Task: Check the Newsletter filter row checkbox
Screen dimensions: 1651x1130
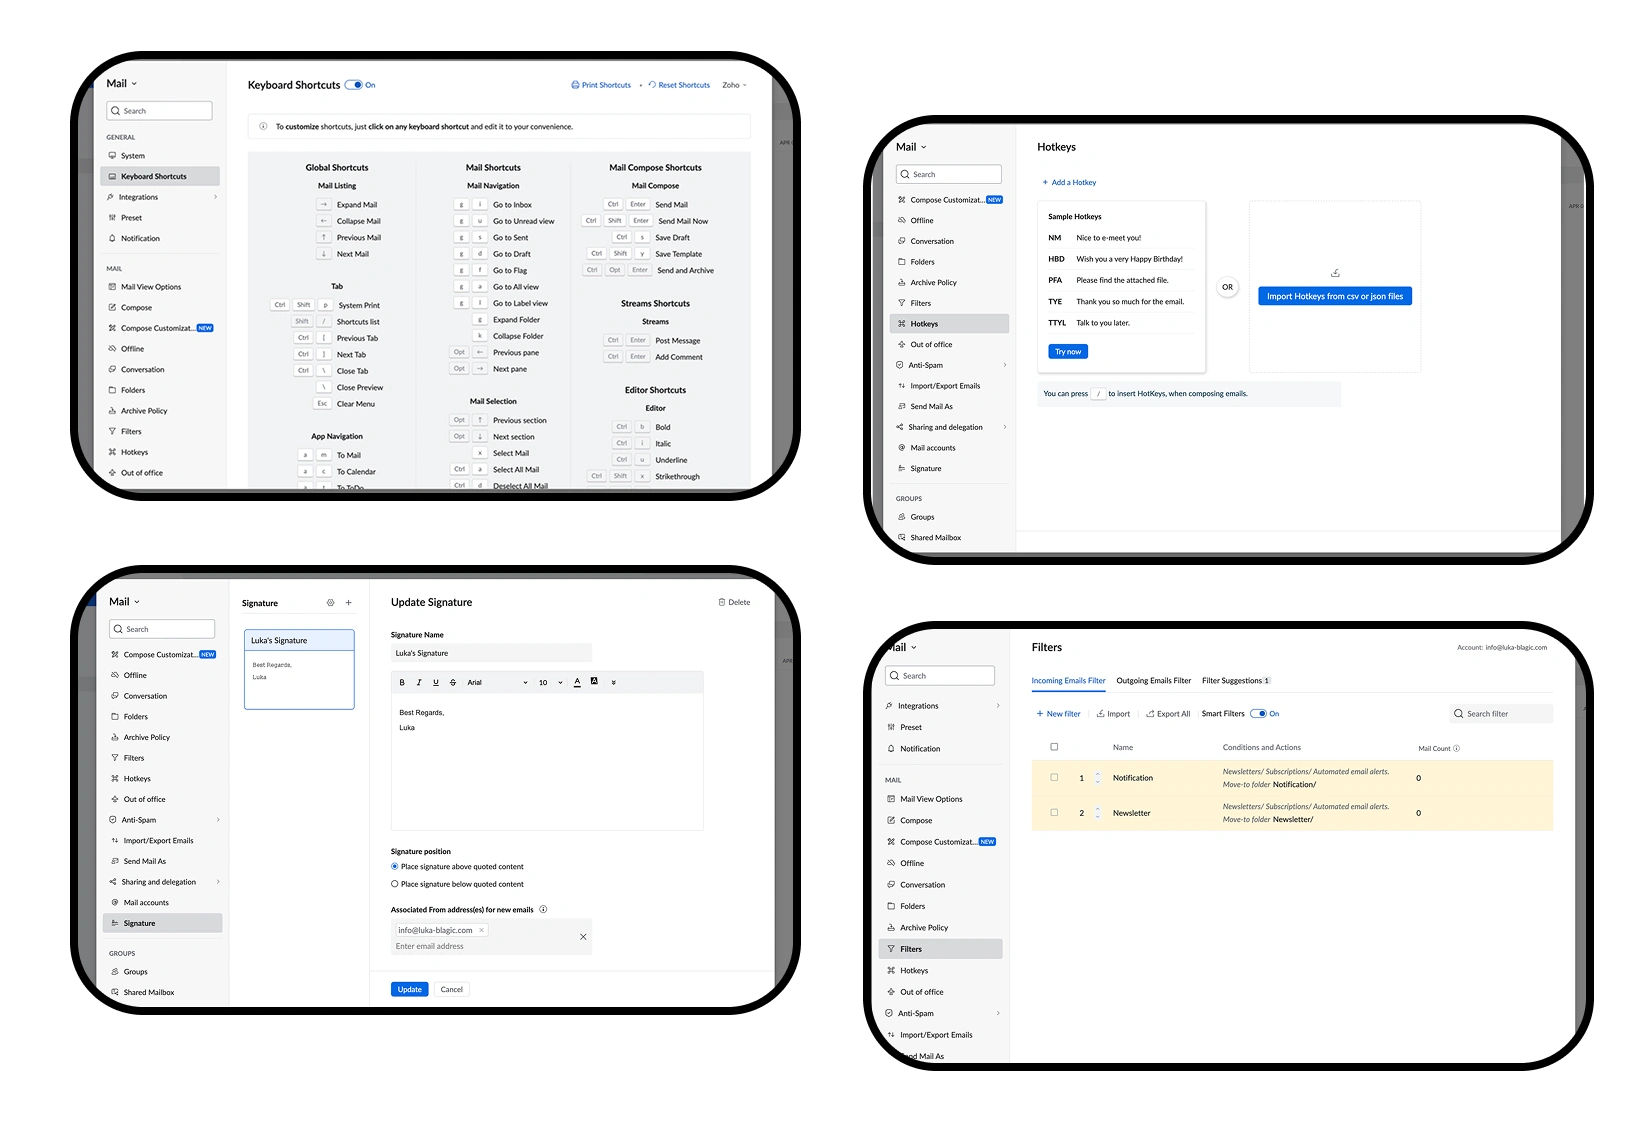Action: coord(1054,813)
